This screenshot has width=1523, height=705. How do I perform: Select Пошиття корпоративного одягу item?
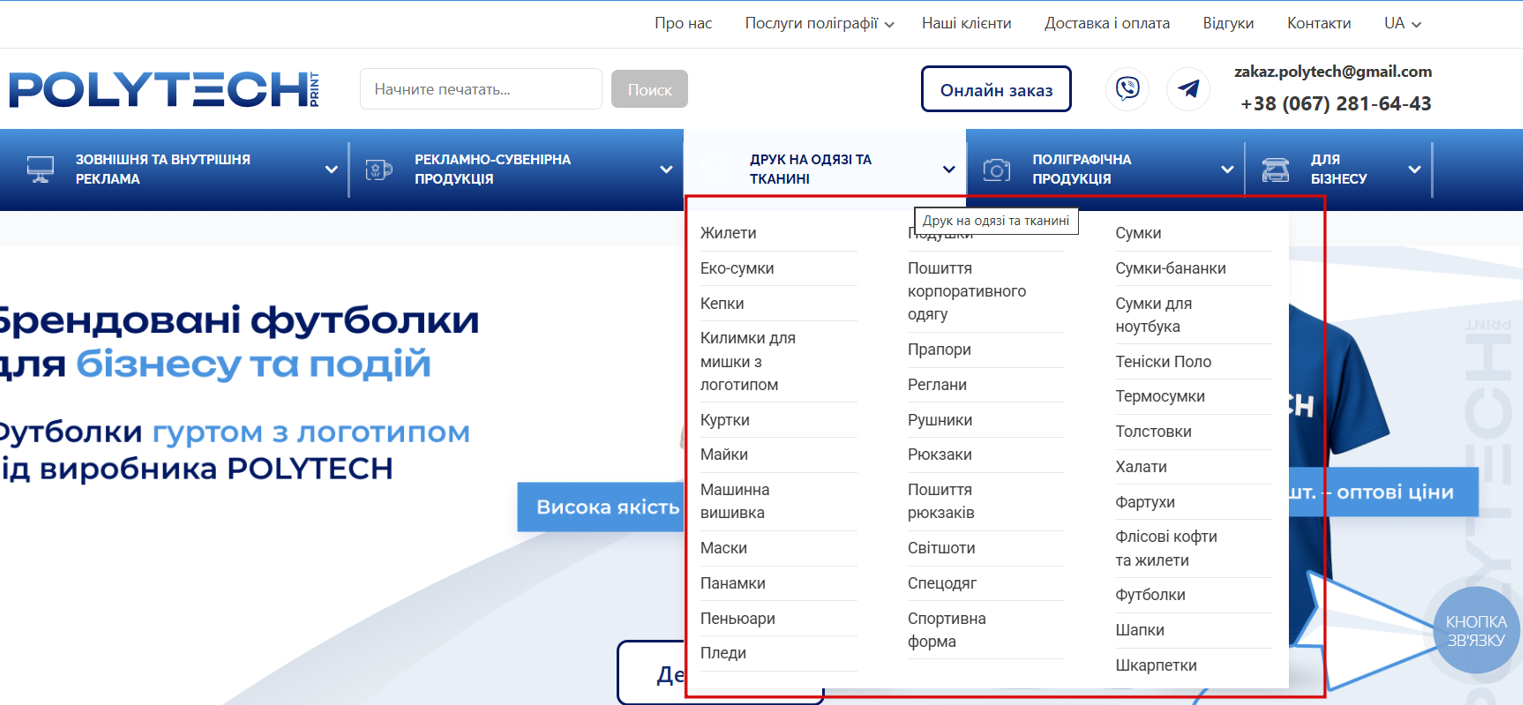click(967, 291)
